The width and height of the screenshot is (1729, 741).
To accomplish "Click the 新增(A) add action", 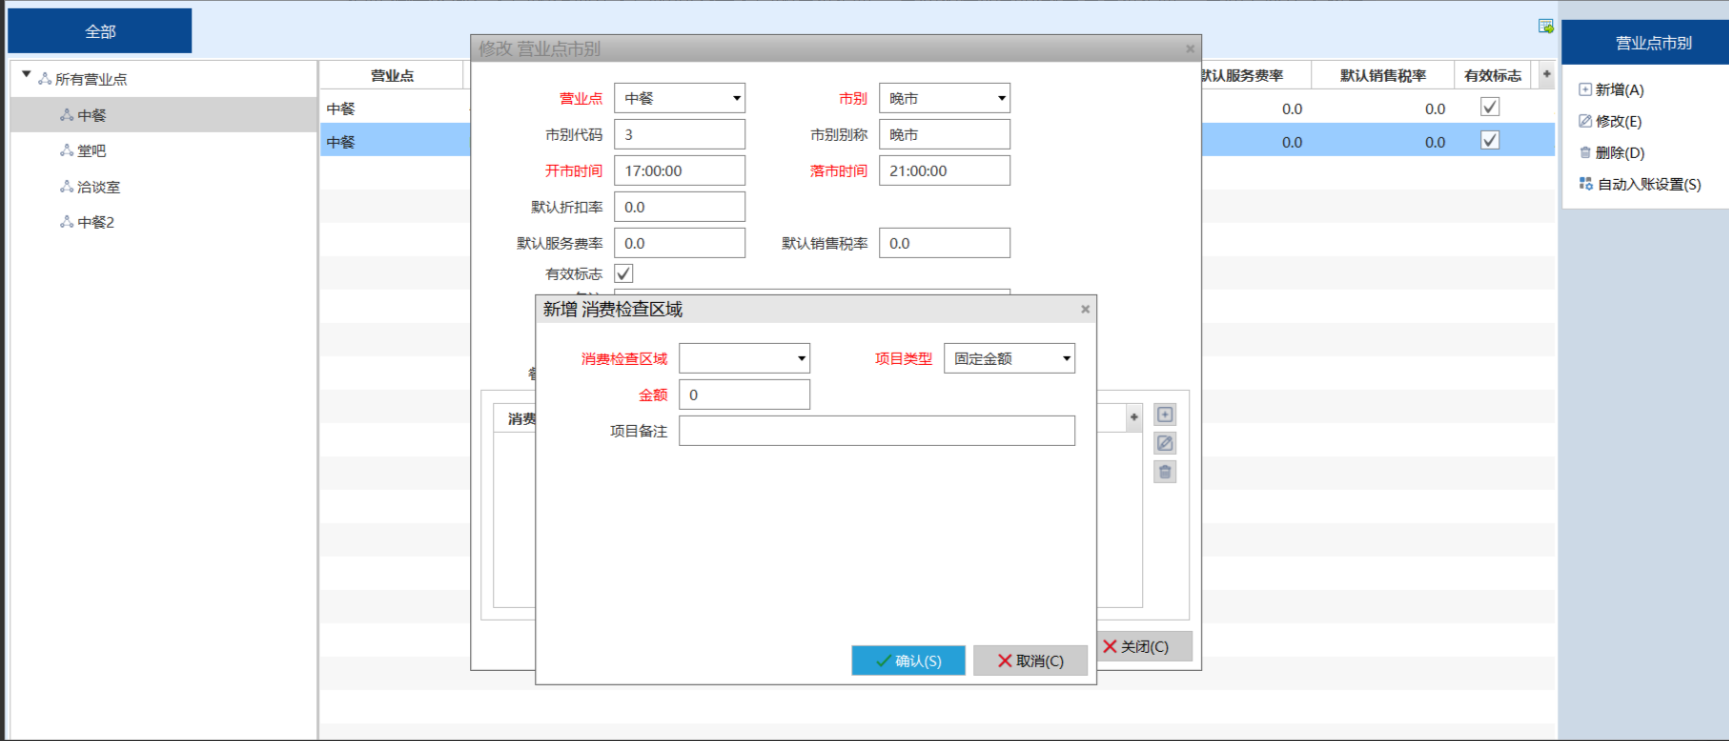I will pyautogui.click(x=1611, y=90).
